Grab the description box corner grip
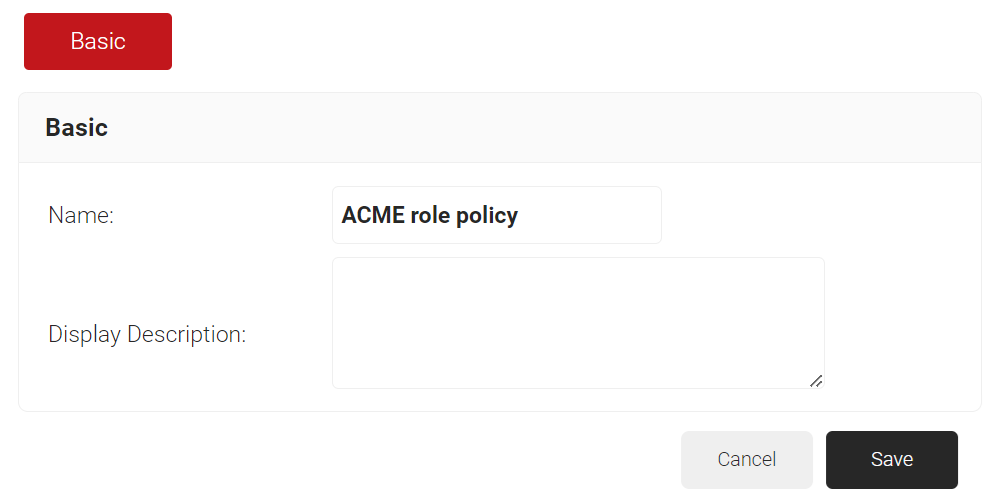 point(816,380)
